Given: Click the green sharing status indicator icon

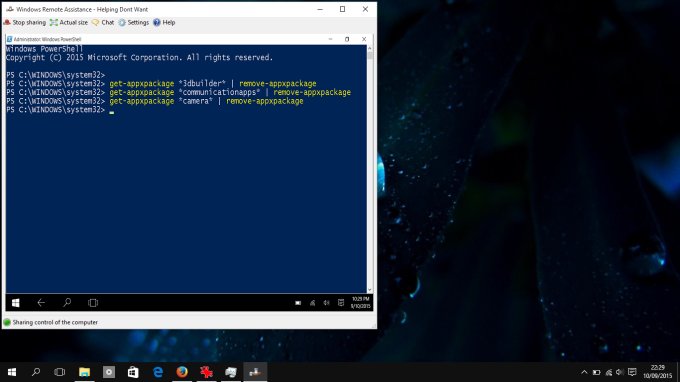Looking at the screenshot, I should point(7,322).
